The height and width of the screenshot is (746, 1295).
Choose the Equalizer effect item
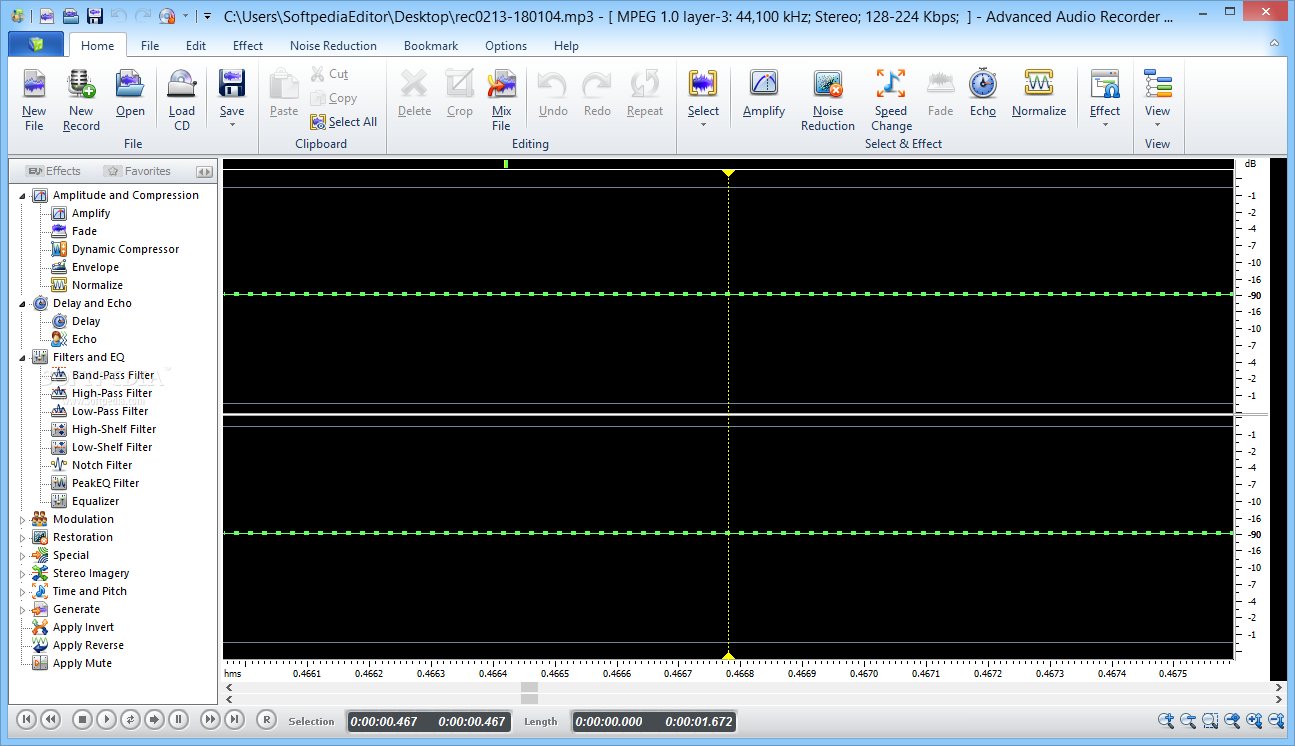[x=95, y=502]
